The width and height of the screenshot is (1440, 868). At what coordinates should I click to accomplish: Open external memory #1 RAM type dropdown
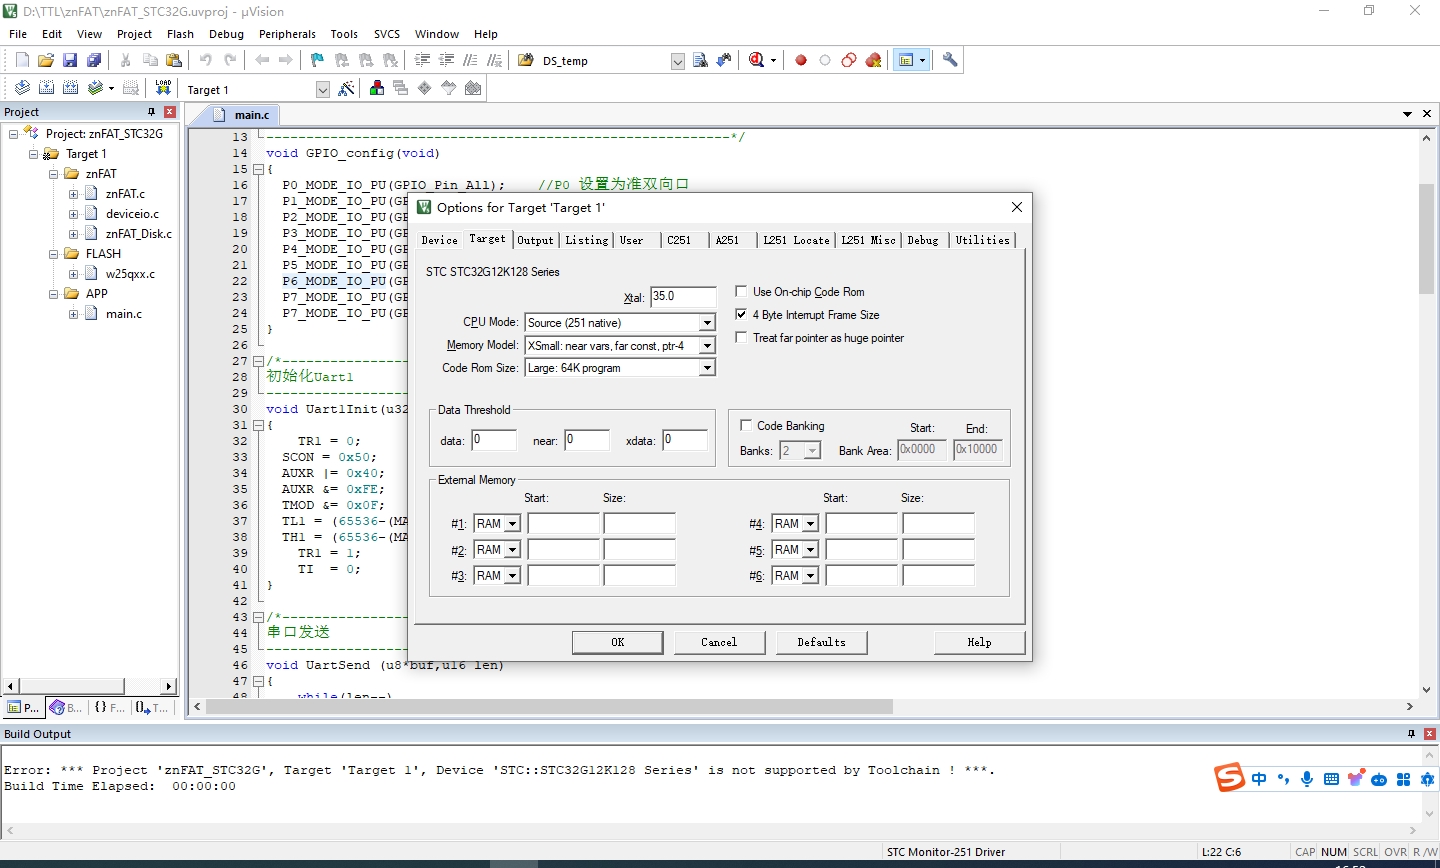point(512,524)
